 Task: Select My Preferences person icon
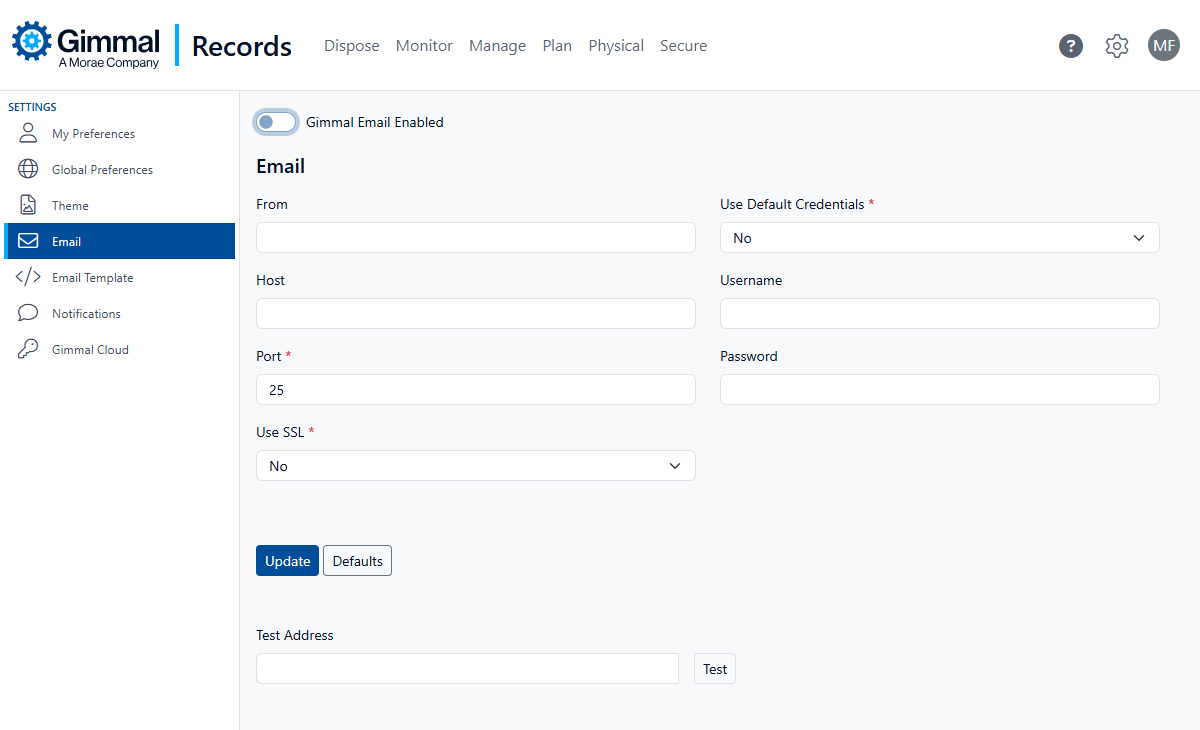pyautogui.click(x=28, y=134)
